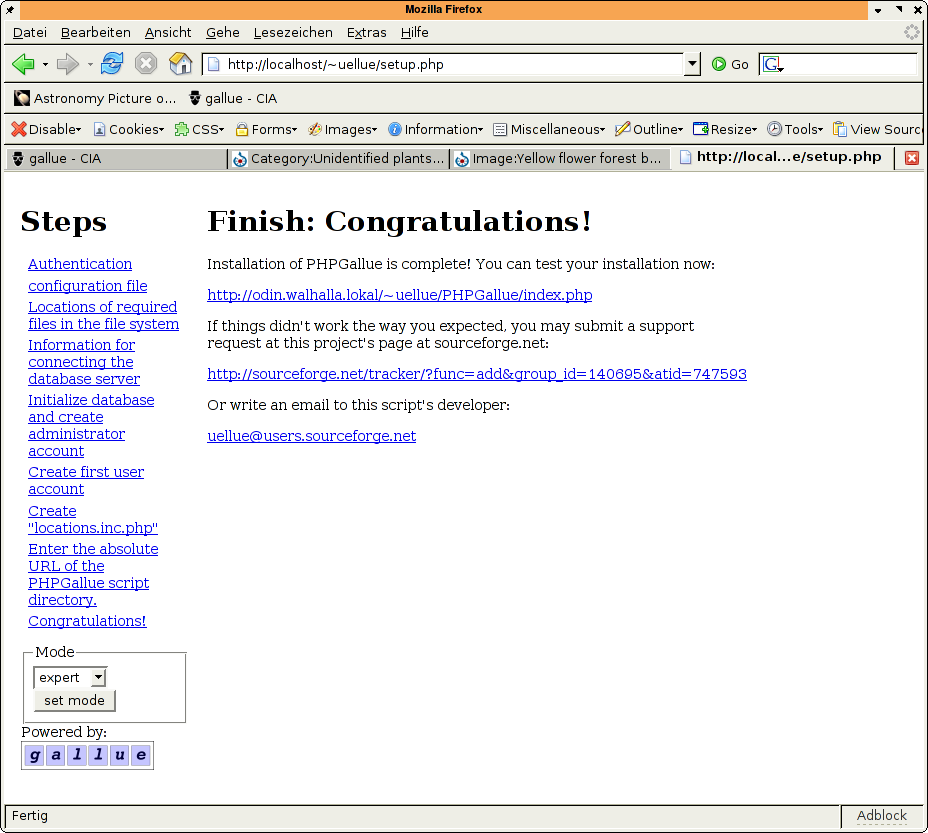
Task: Open the Cookies developer toolbar menu
Action: click(x=129, y=129)
